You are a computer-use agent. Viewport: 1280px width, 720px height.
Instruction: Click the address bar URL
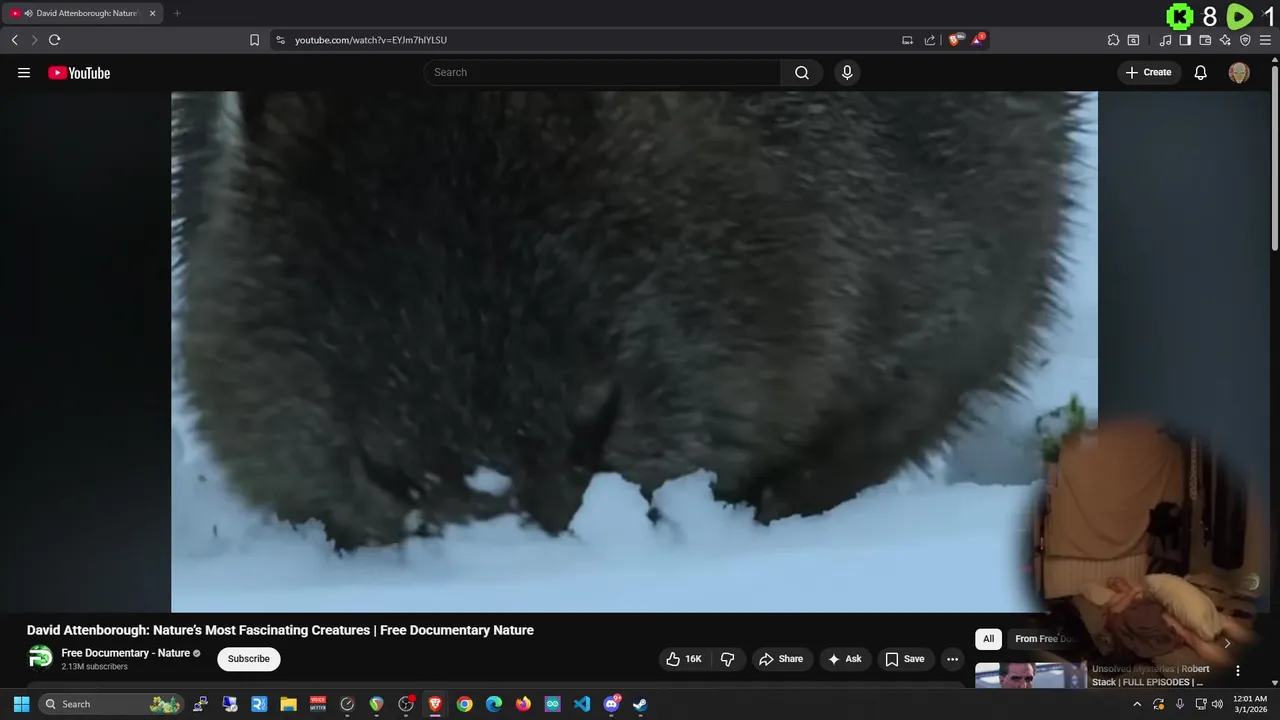click(x=371, y=40)
